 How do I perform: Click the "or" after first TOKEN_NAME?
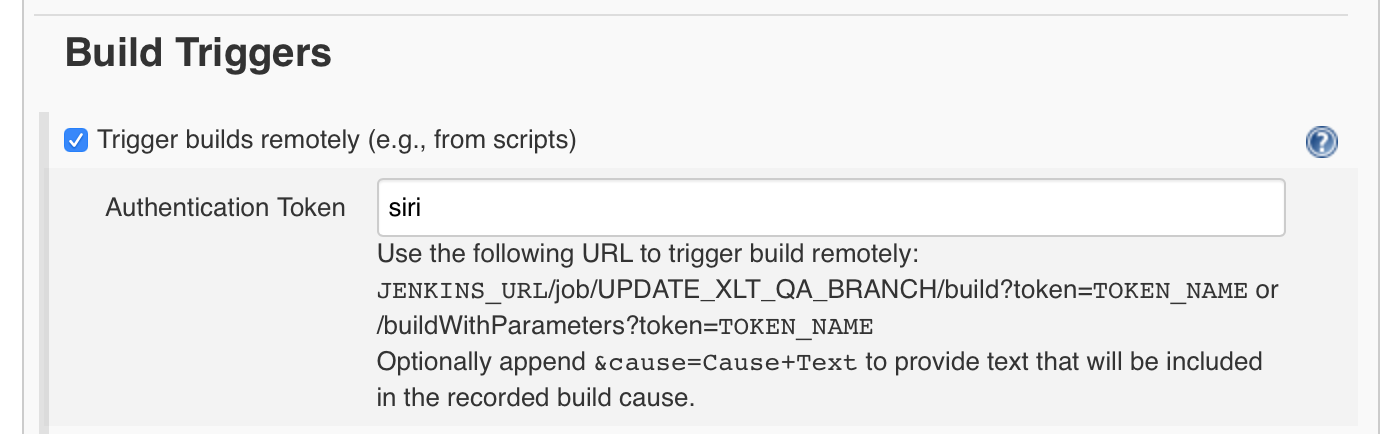pos(1267,291)
